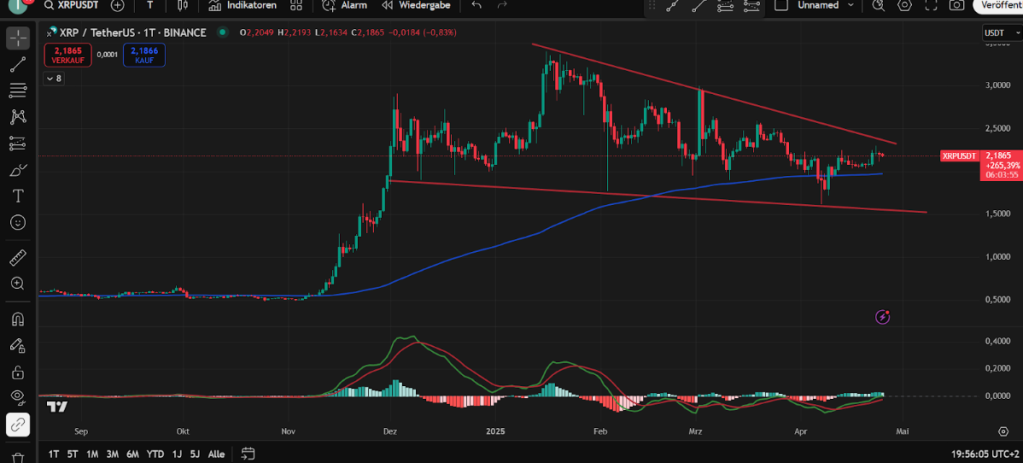Select the brush drawing tool
The width and height of the screenshot is (1023, 463).
[18, 169]
